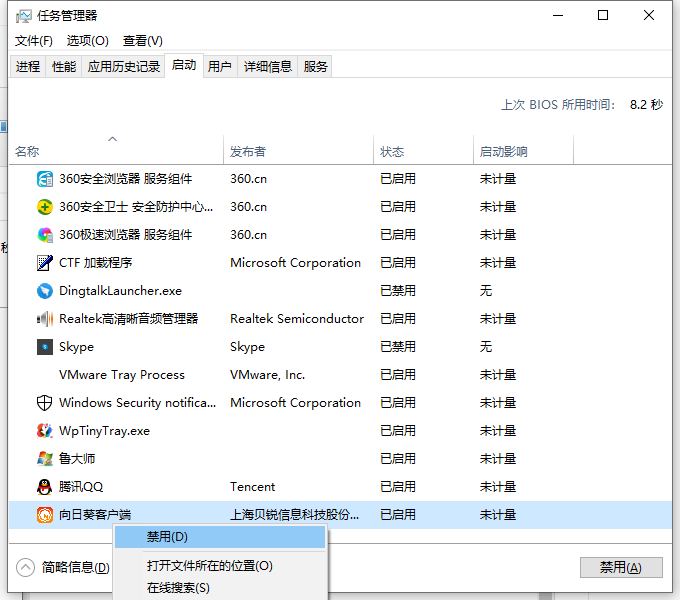Viewport: 680px width, 600px height.
Task: Switch to the 详细信息 tab
Action: [x=268, y=66]
